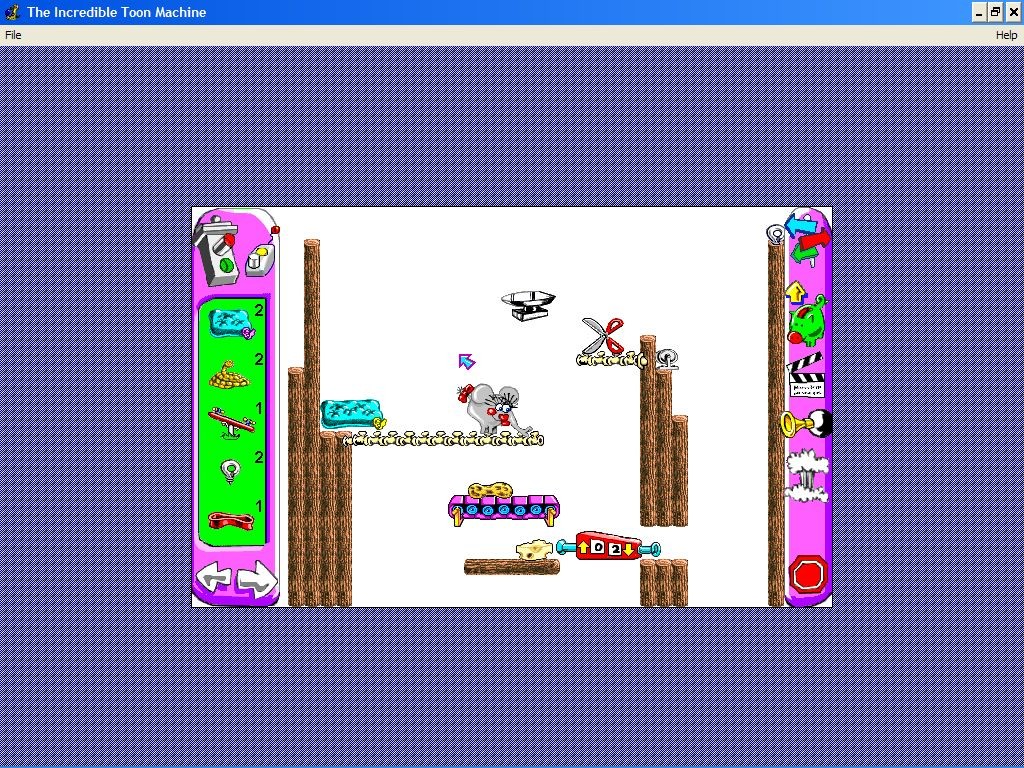Select the red-handled scissors

pyautogui.click(x=602, y=336)
